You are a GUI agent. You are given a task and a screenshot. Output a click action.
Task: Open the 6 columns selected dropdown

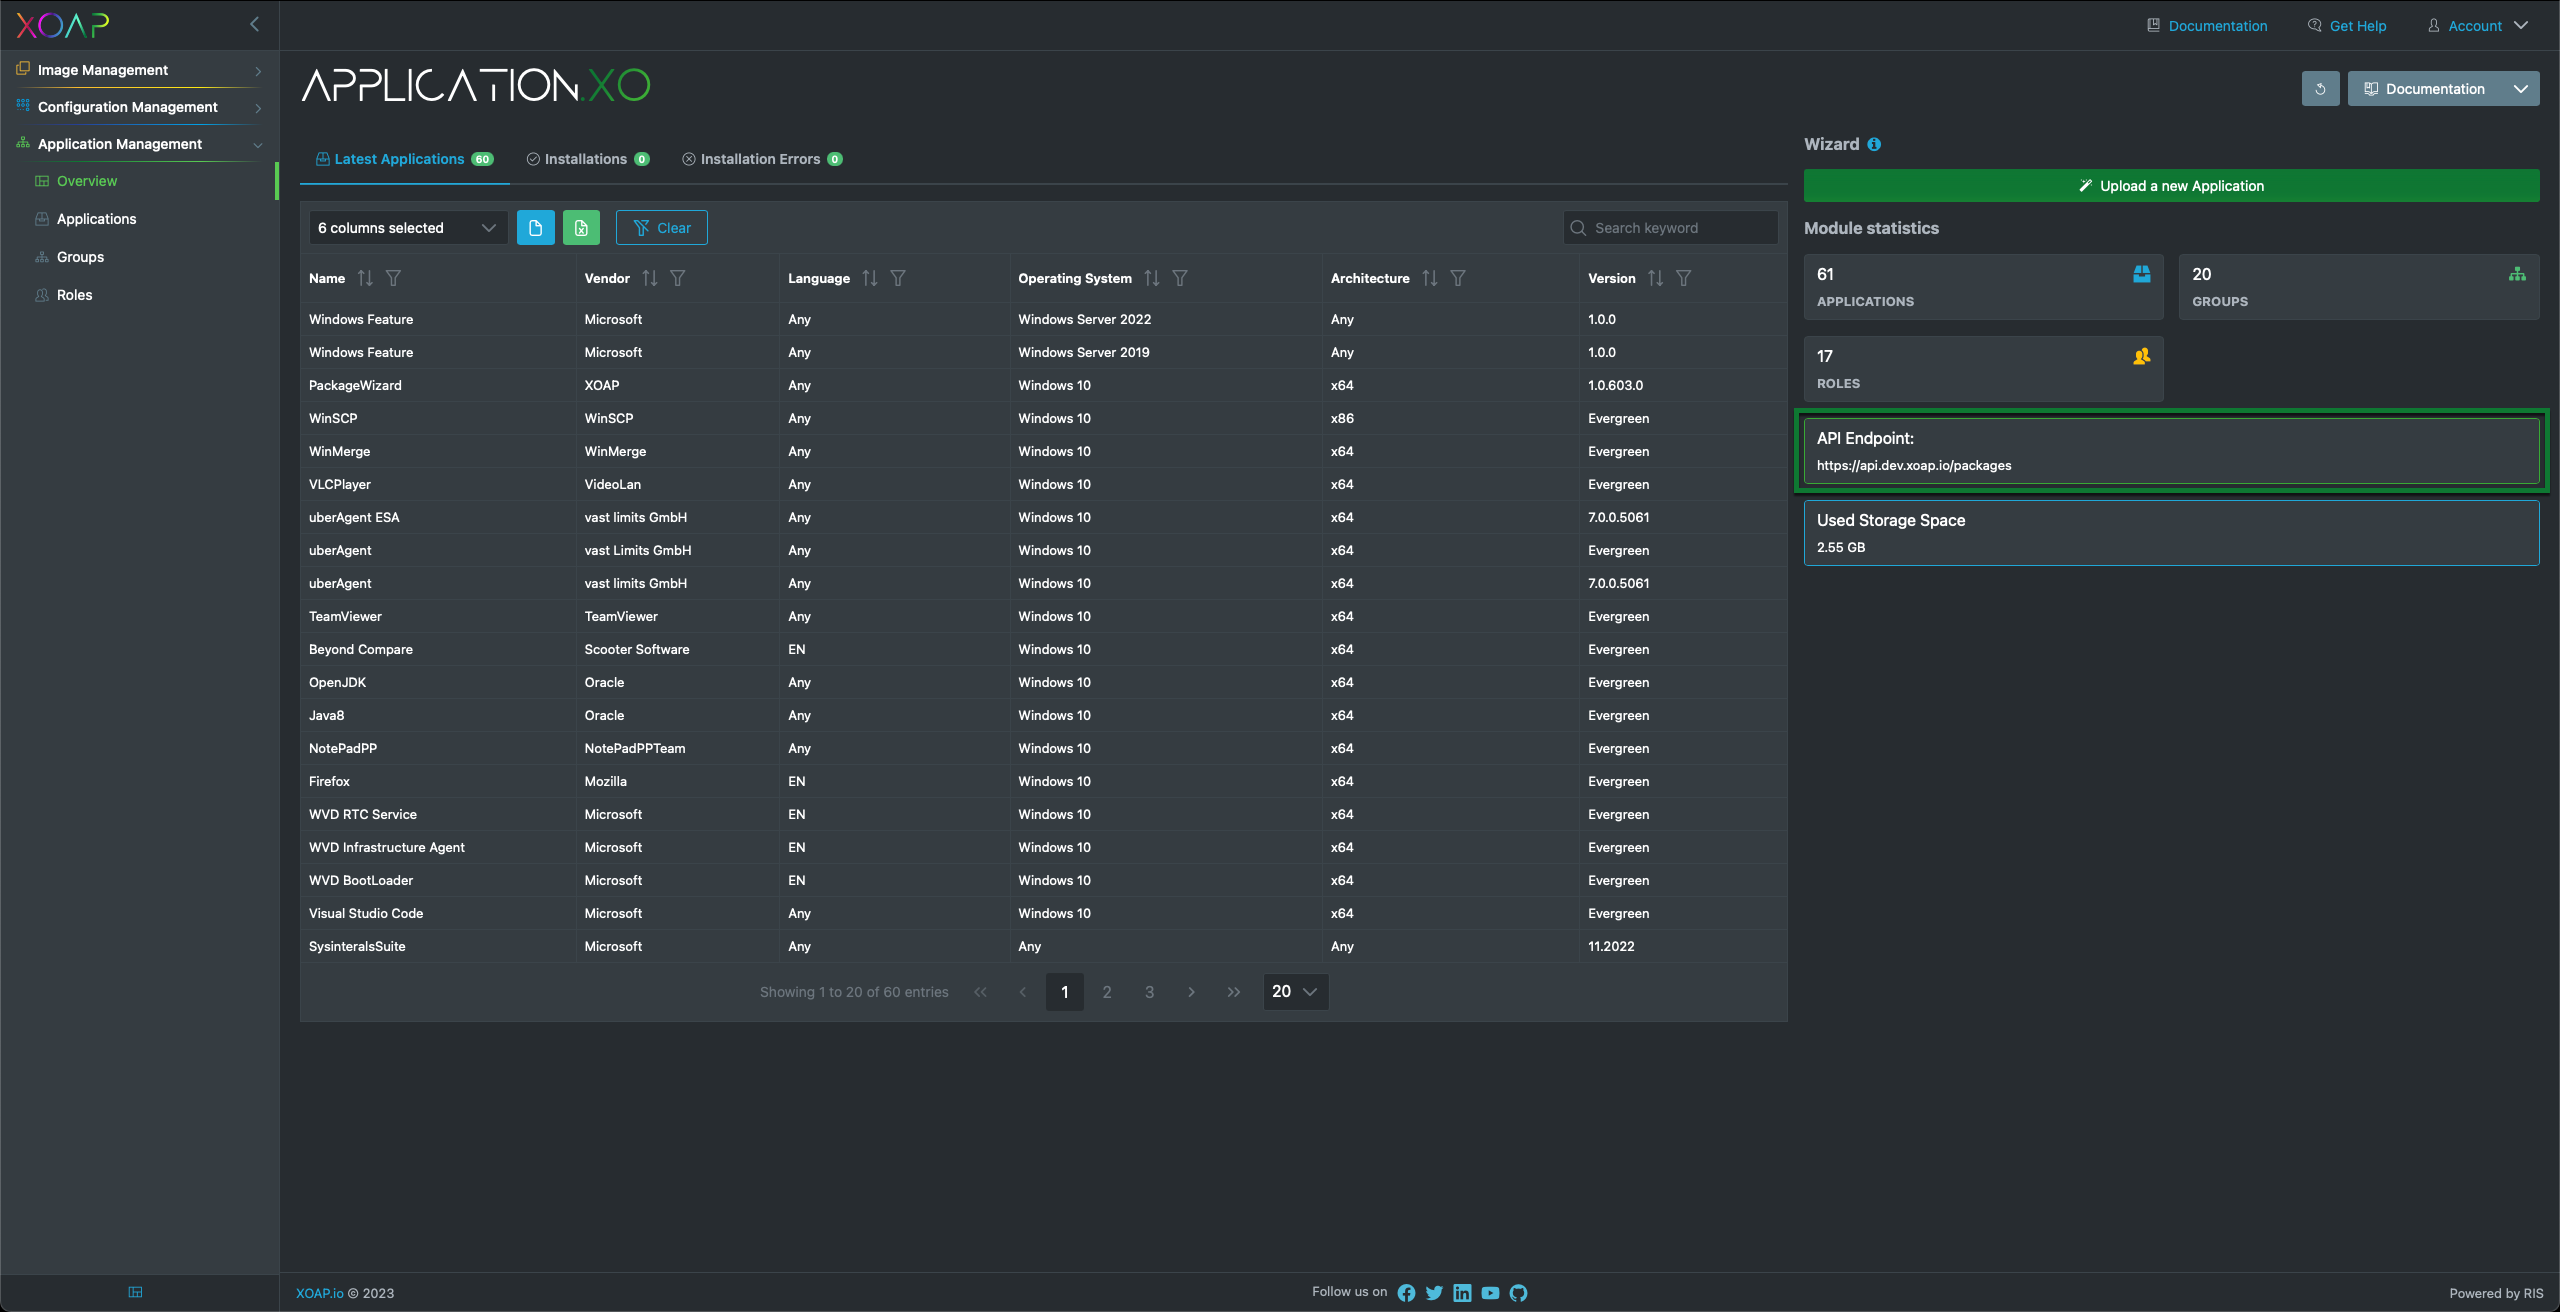click(407, 228)
